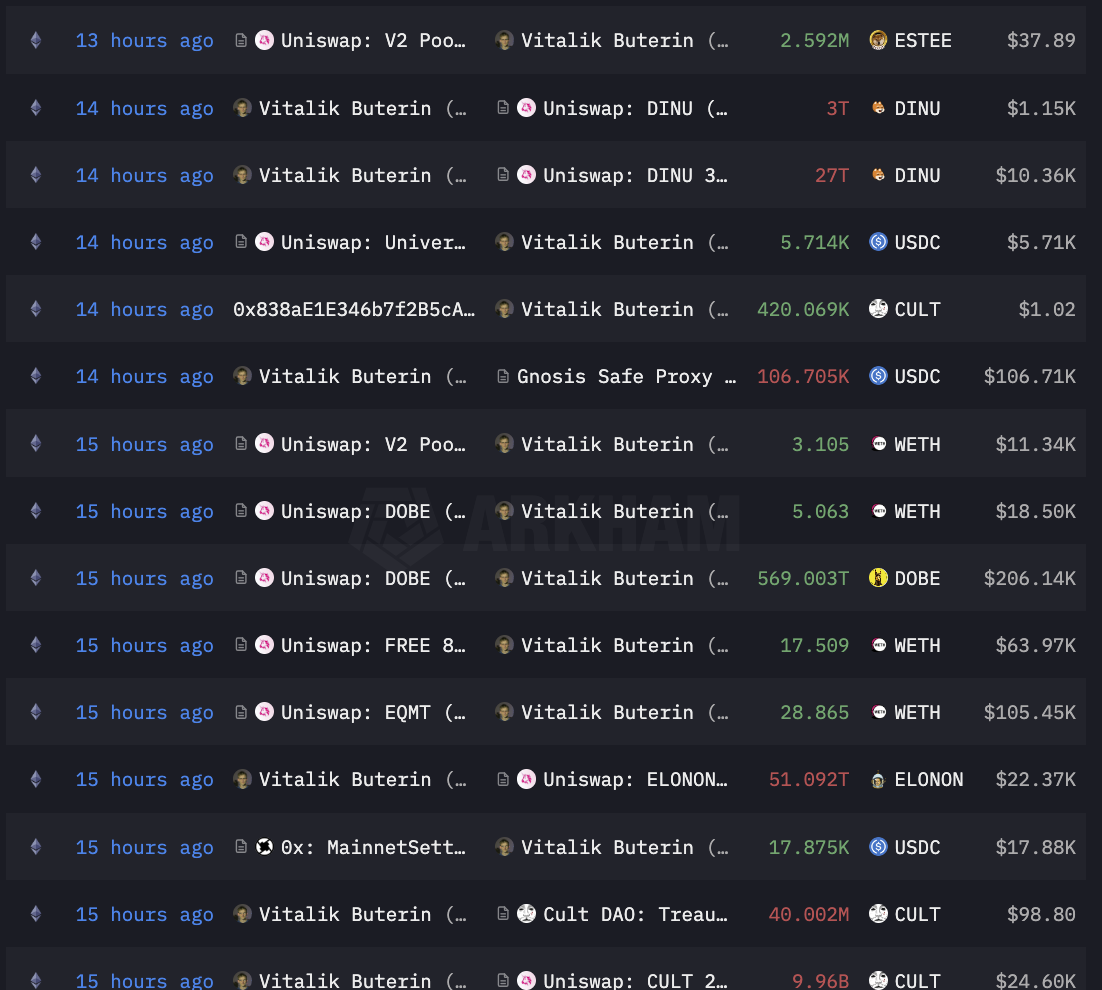Click the DOBE token icon

(x=878, y=578)
